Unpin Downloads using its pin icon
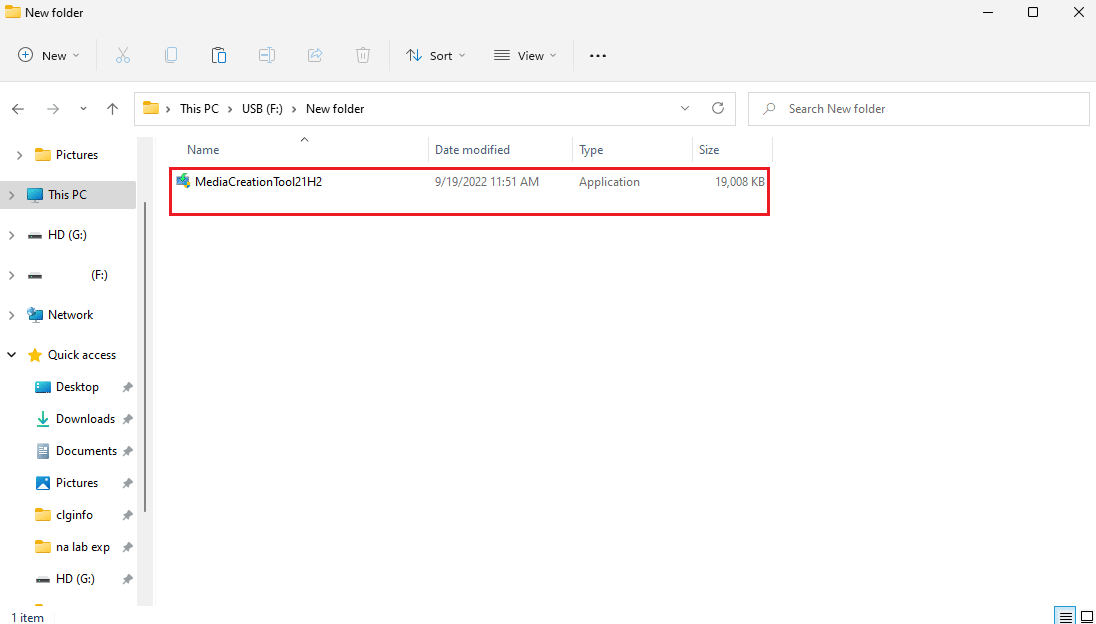This screenshot has height=624, width=1096. click(127, 419)
